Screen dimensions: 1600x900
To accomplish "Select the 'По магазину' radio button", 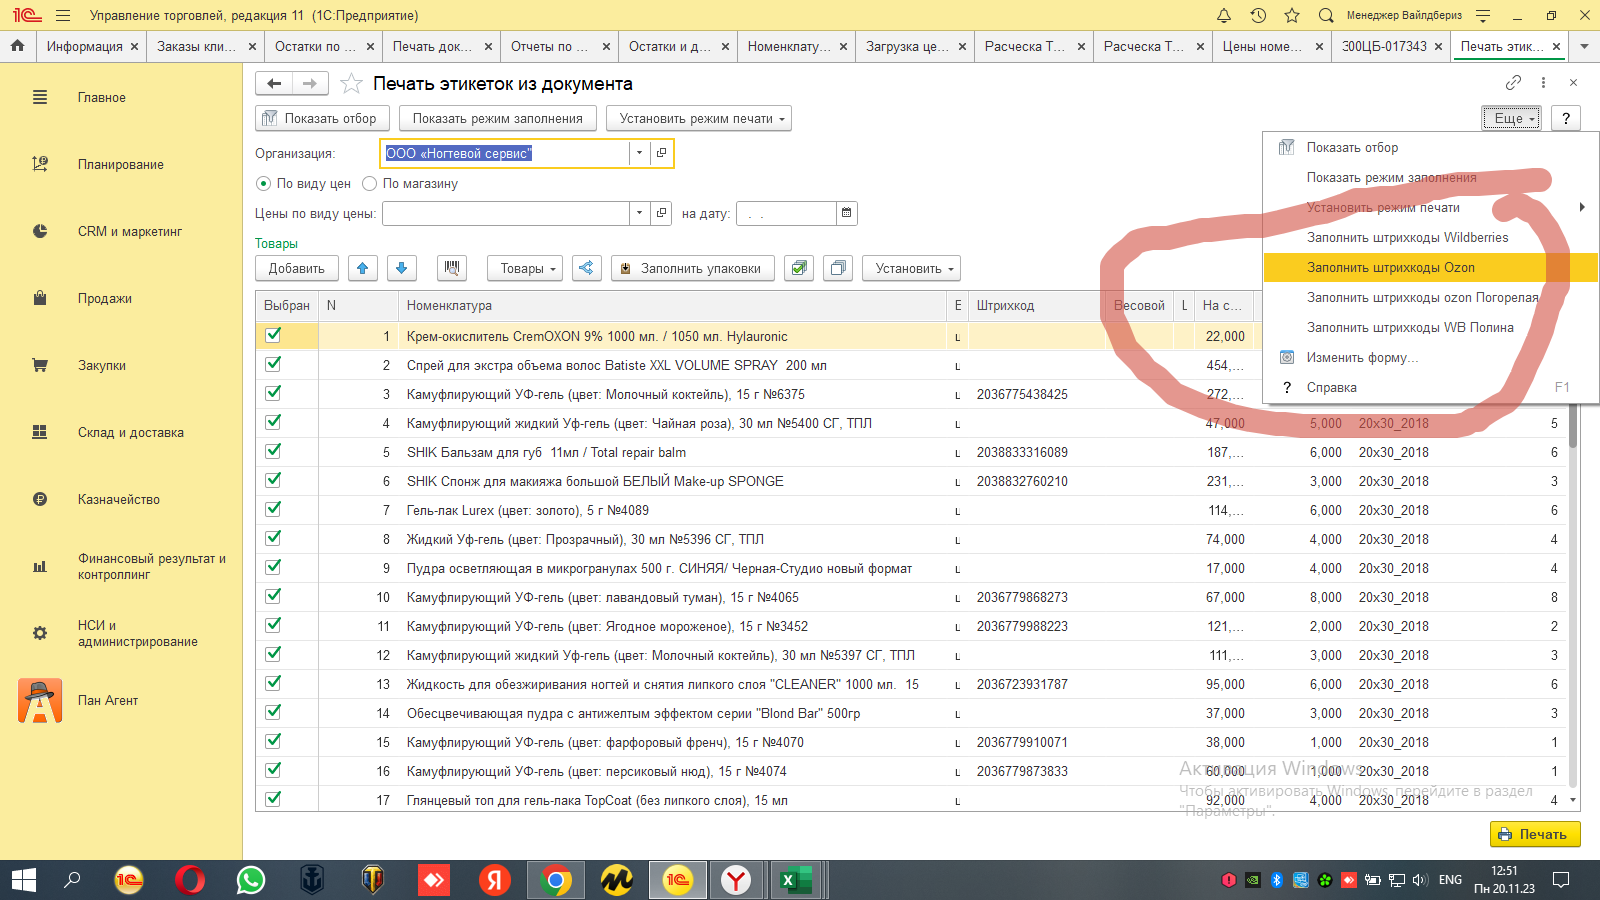I will [x=370, y=184].
